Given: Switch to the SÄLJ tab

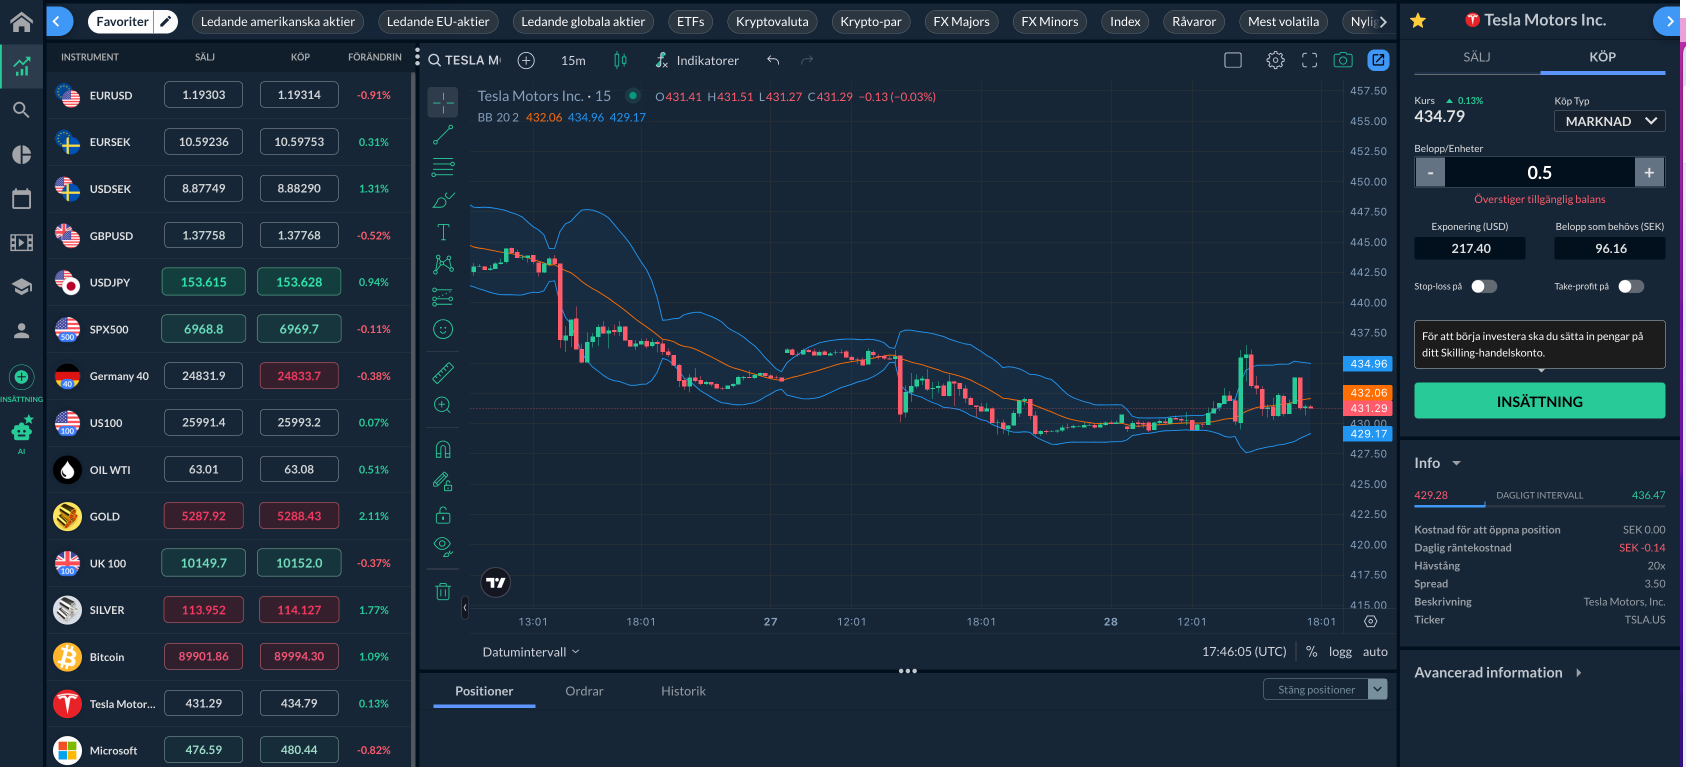Looking at the screenshot, I should pyautogui.click(x=1476, y=57).
